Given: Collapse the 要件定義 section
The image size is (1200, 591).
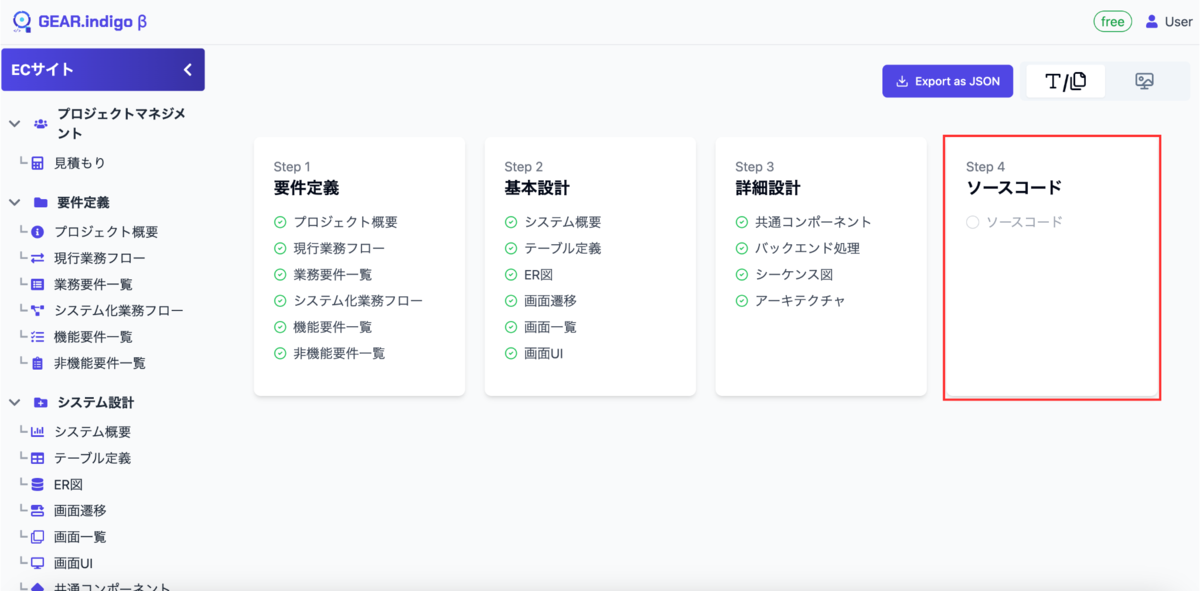Looking at the screenshot, I should [15, 202].
